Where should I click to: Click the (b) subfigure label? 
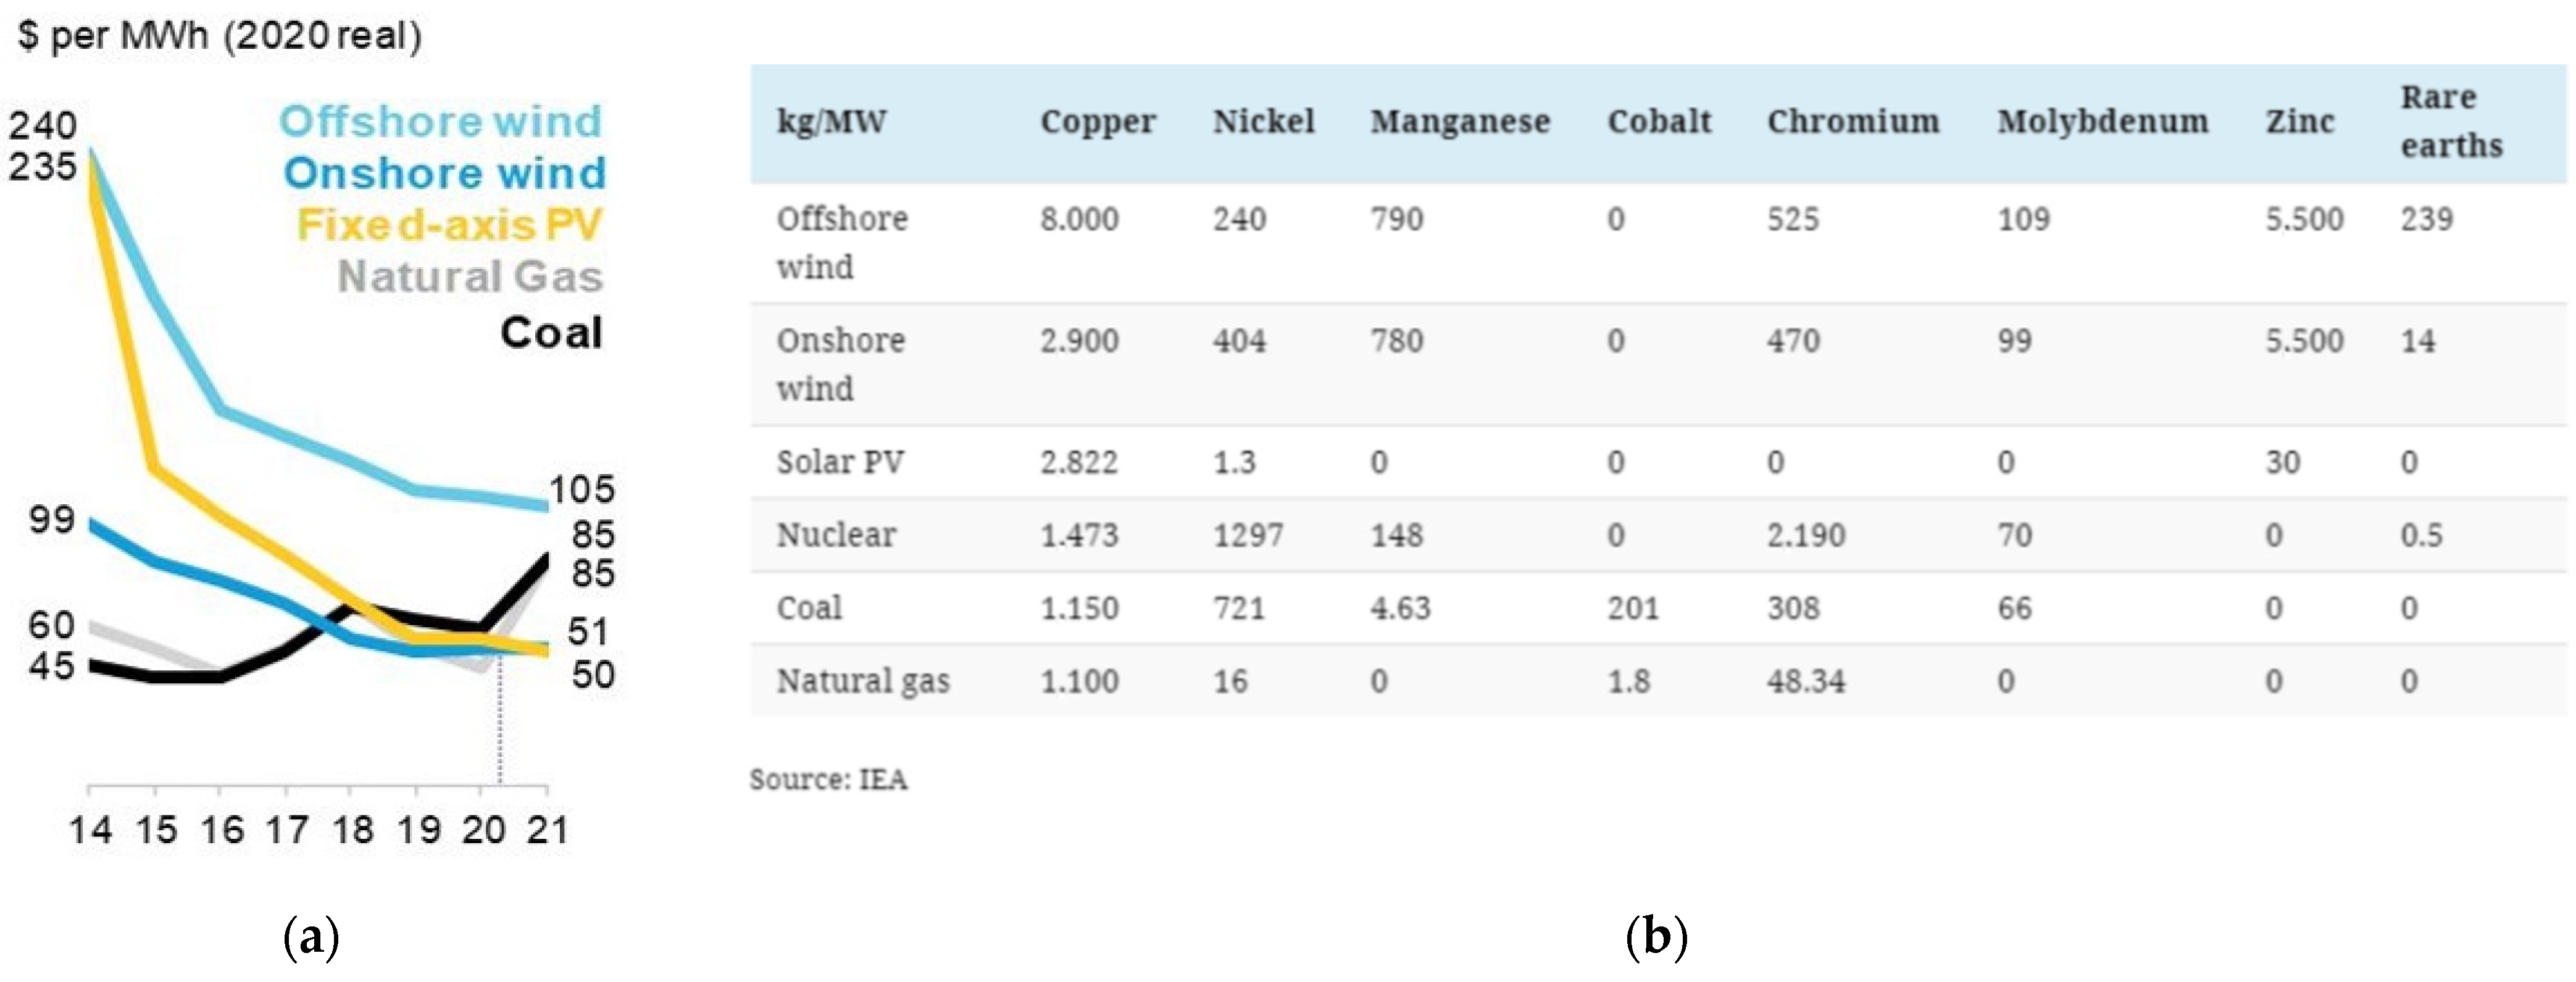1656,937
